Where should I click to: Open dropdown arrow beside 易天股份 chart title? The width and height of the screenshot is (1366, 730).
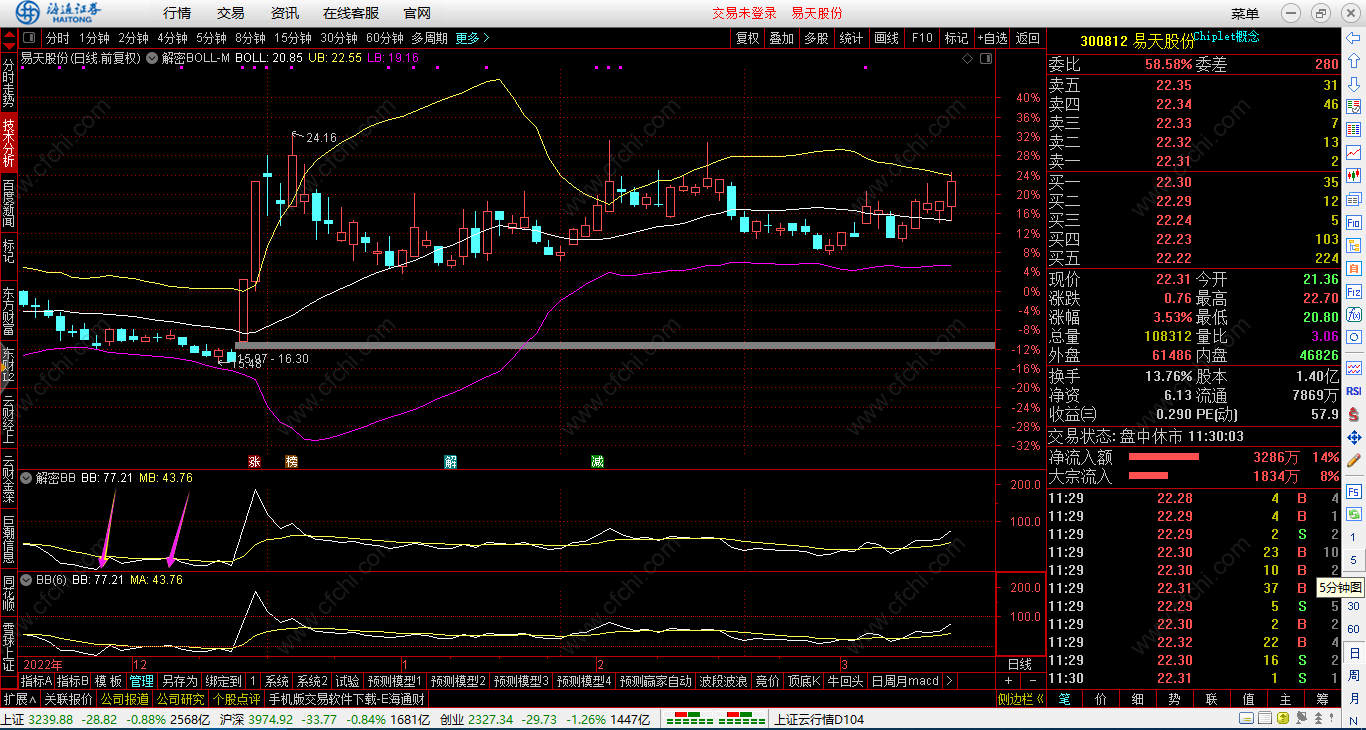tap(152, 58)
